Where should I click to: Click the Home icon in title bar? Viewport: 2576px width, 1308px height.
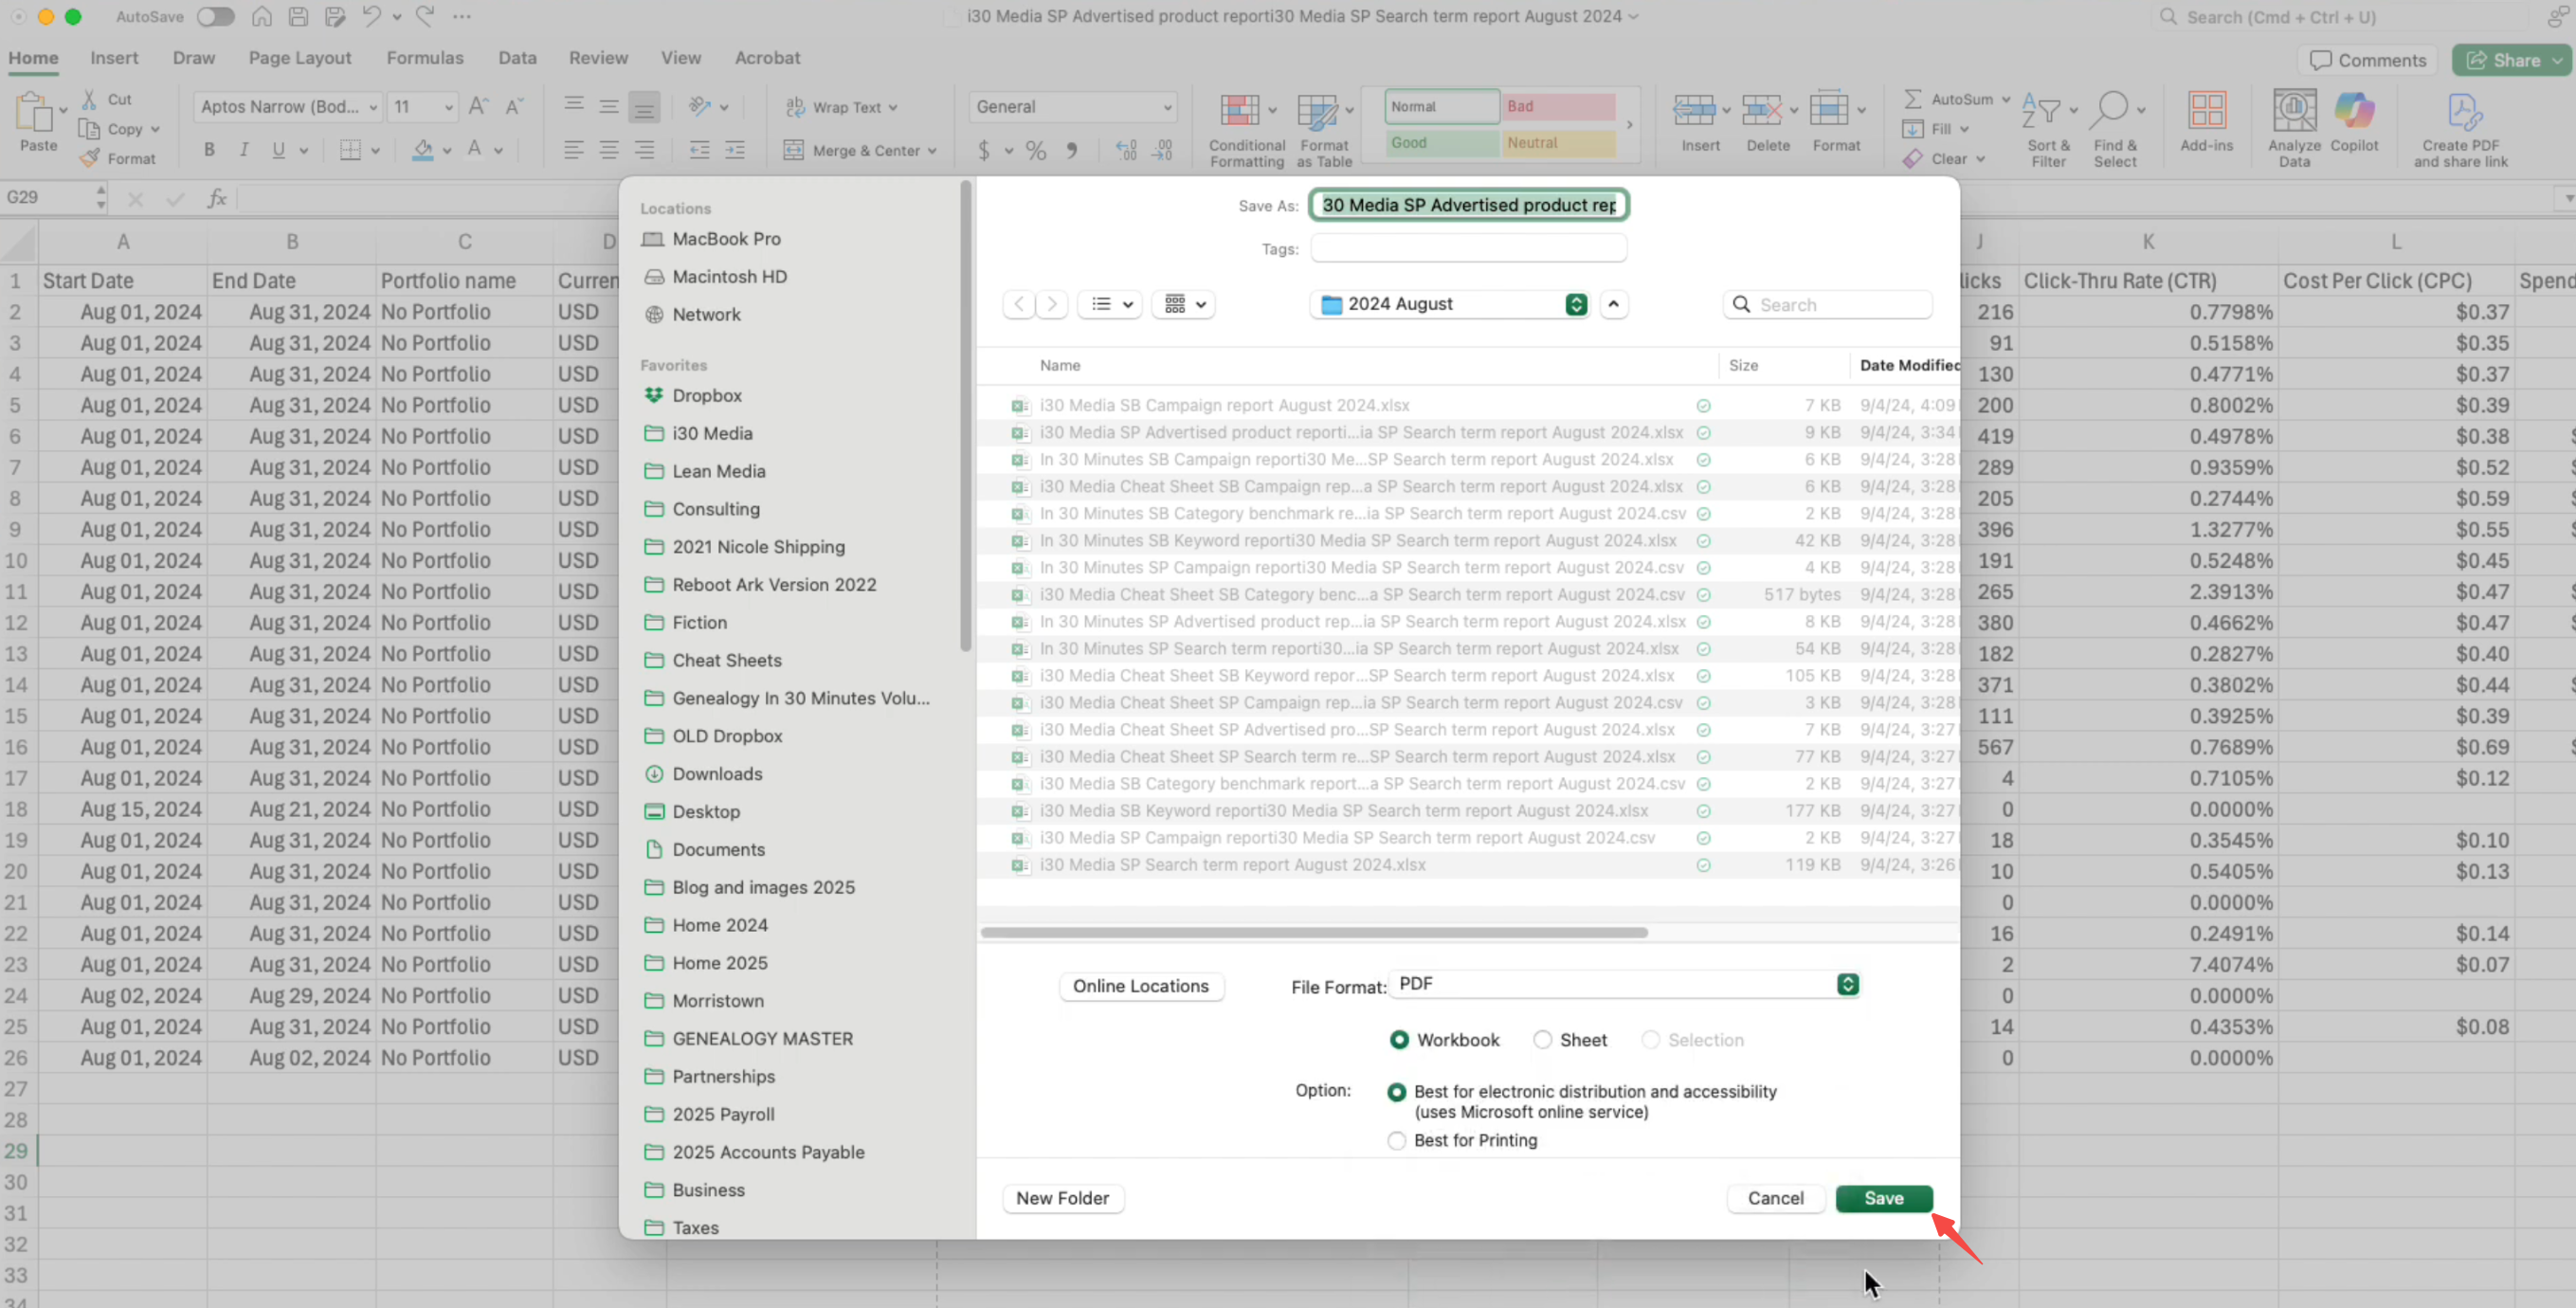261,16
